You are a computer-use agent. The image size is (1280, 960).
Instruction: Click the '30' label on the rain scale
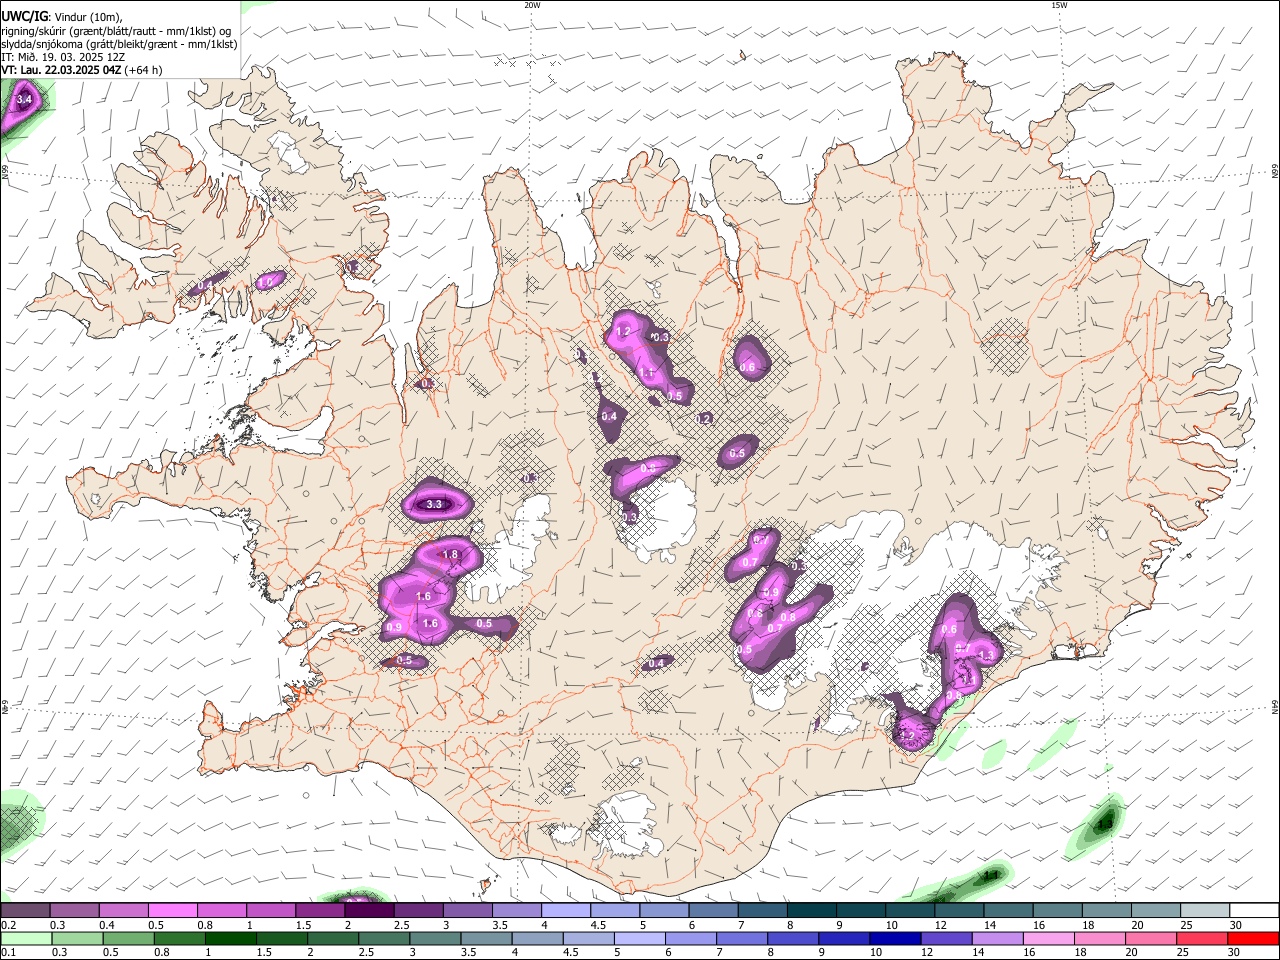(x=1234, y=952)
